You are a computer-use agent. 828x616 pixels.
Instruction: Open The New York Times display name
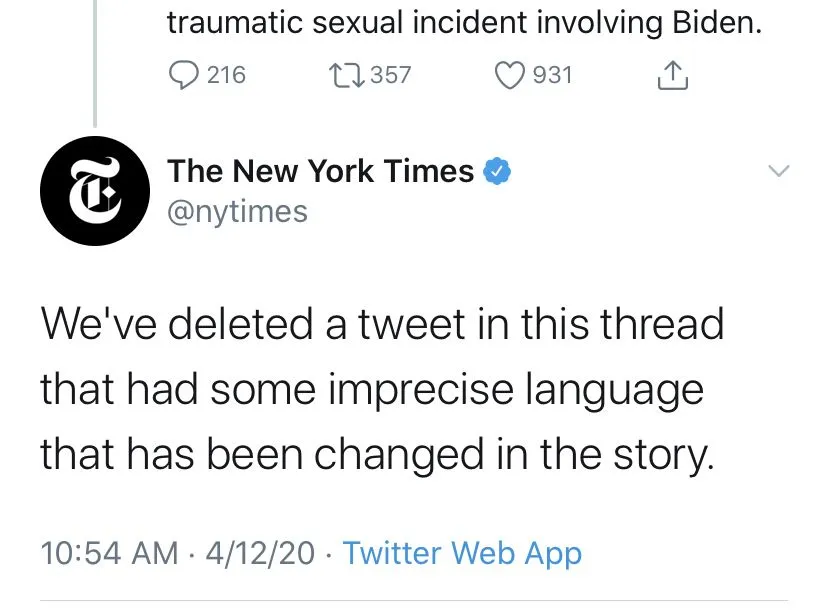(x=320, y=172)
